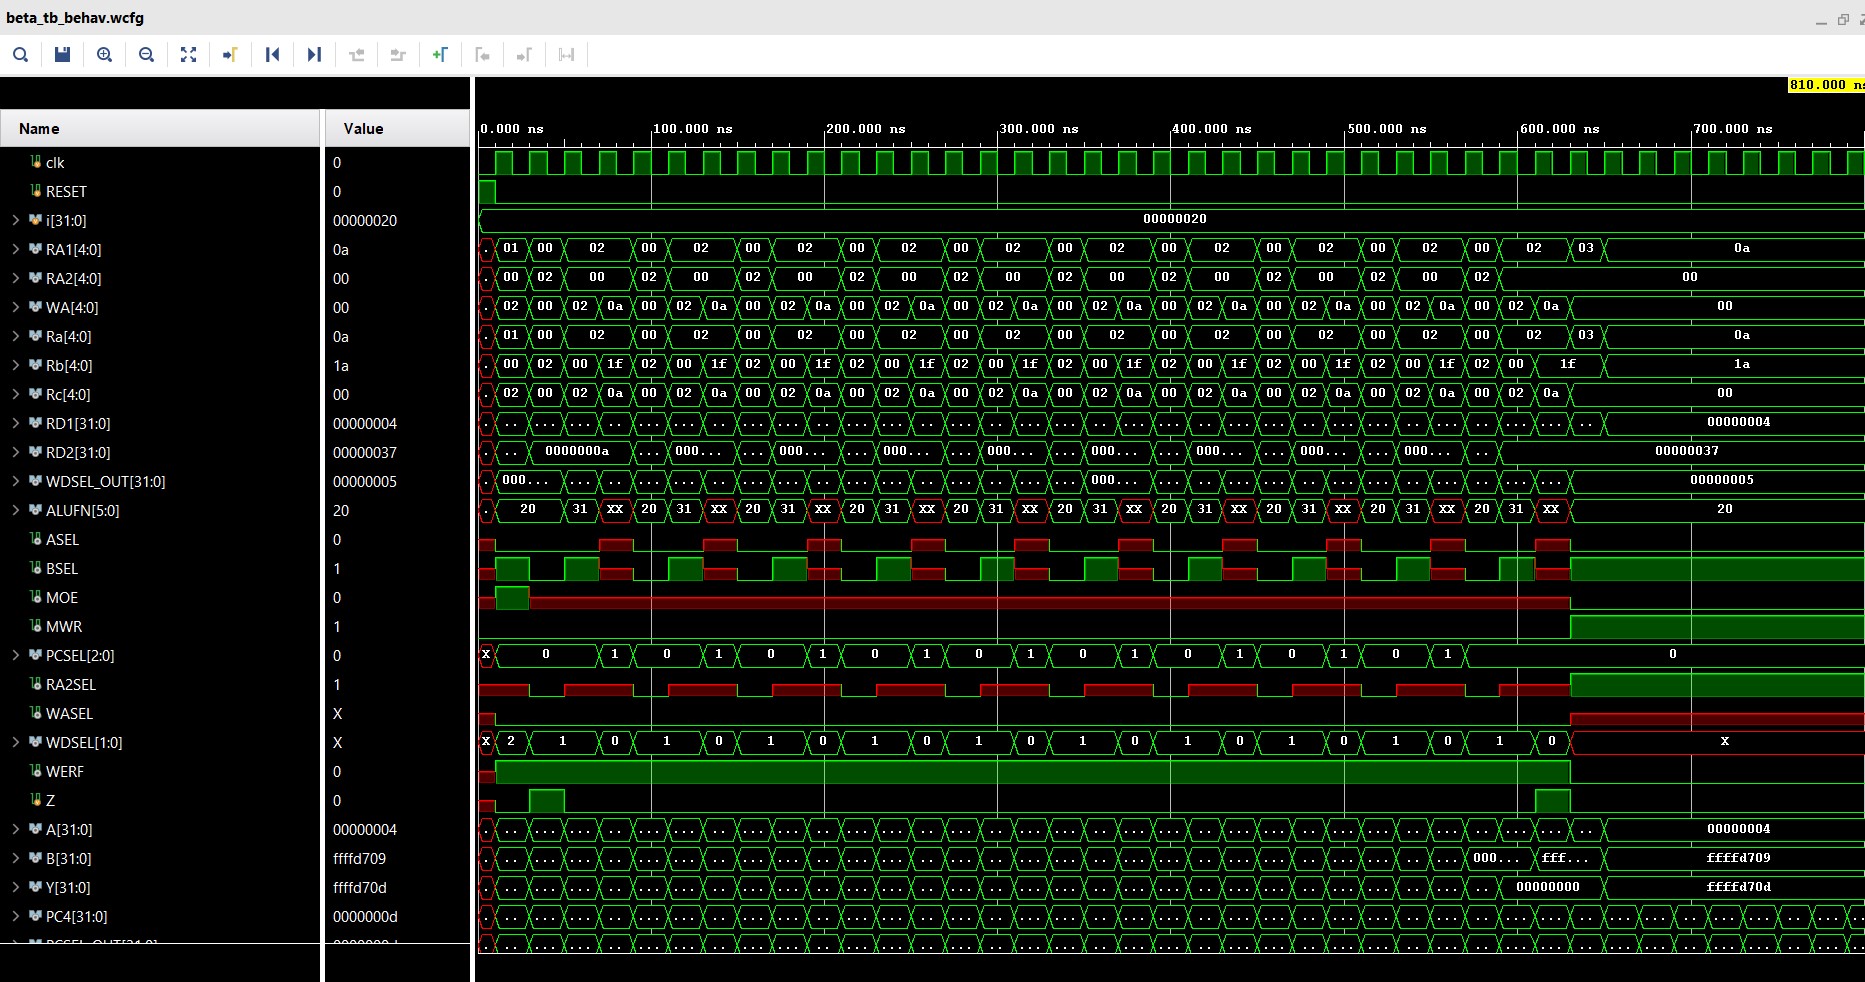
Task: Click the WERF signal icon
Action: (x=36, y=771)
